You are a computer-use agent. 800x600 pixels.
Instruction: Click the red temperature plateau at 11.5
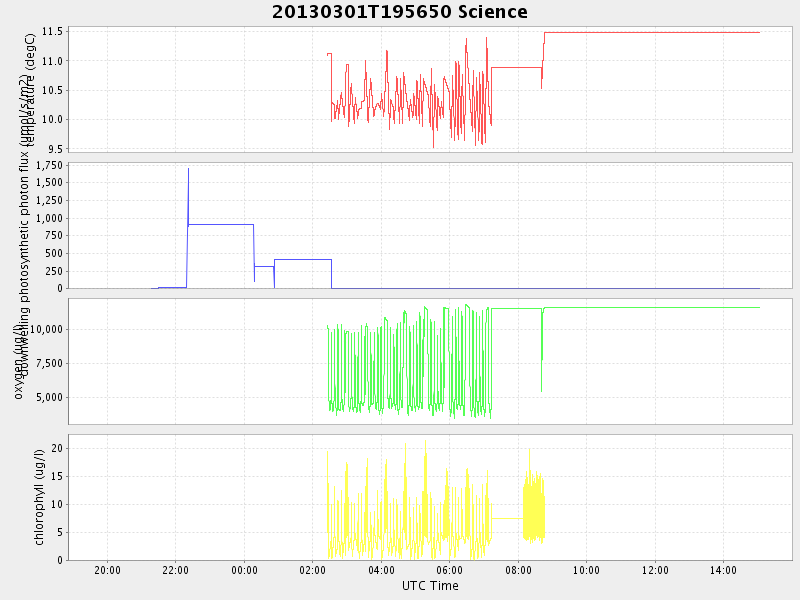point(652,33)
